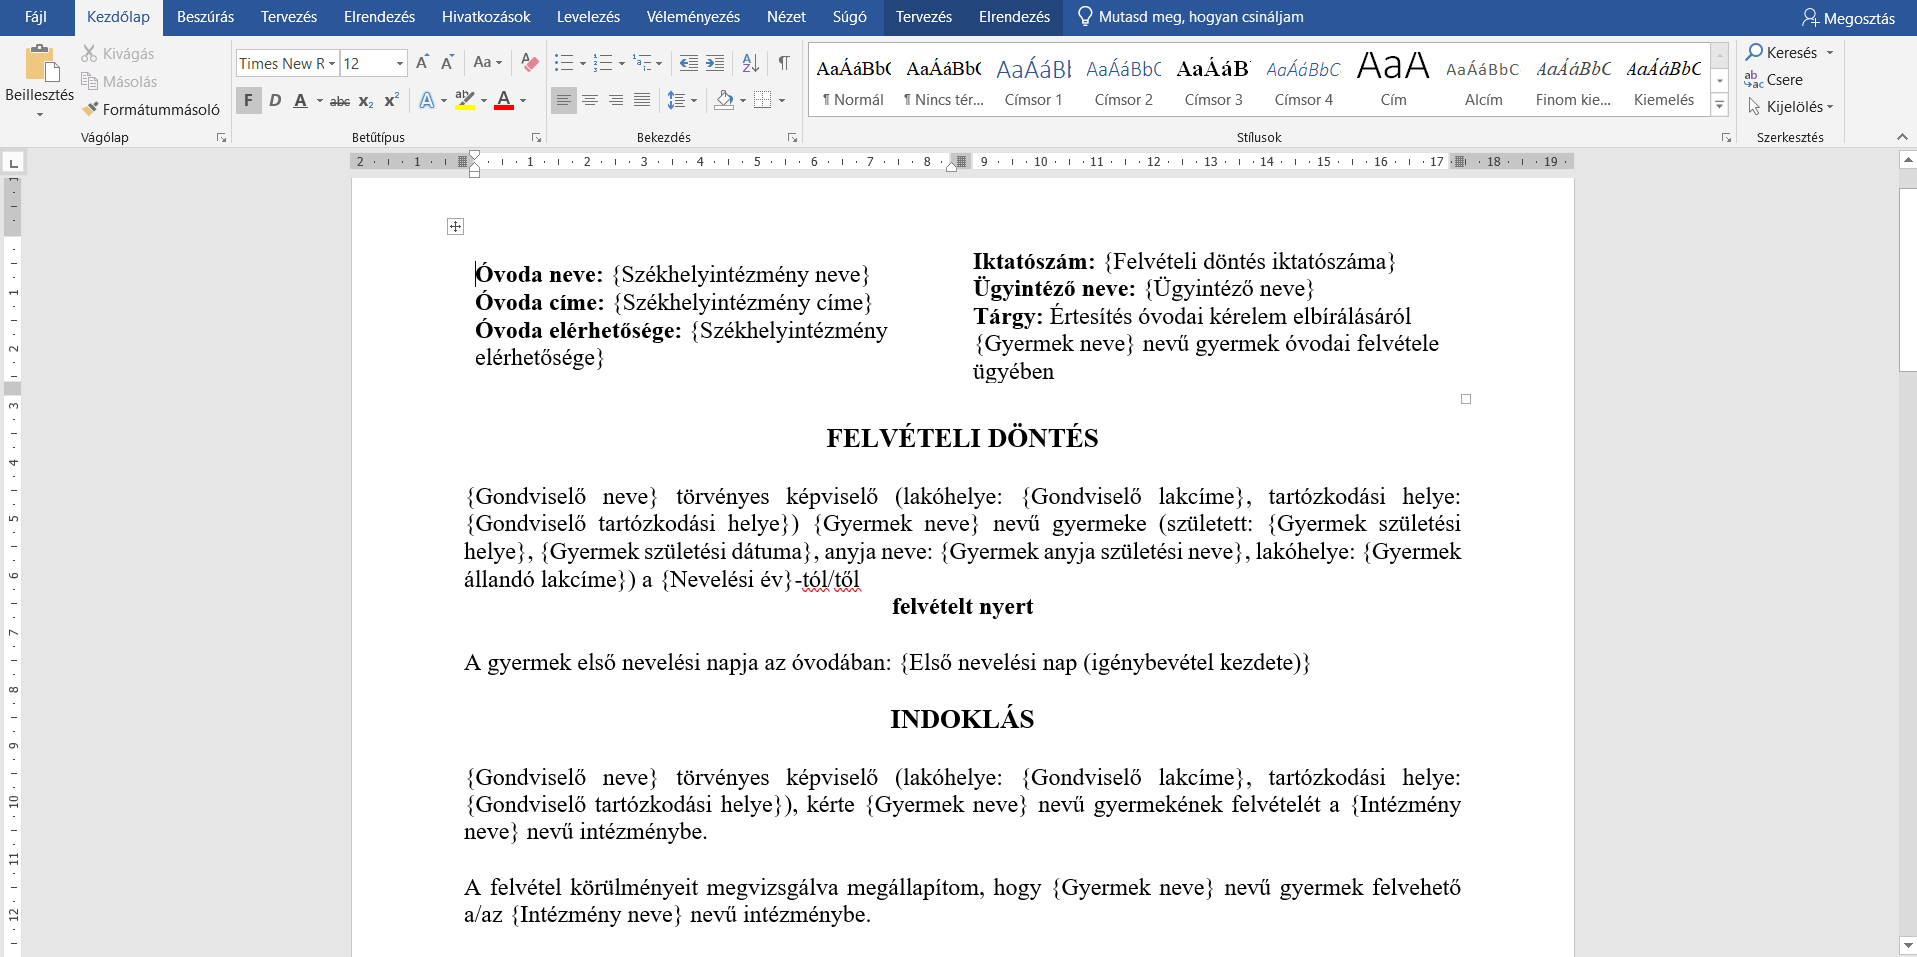Click the multilevel list icon
The width and height of the screenshot is (1917, 957).
tap(642, 63)
